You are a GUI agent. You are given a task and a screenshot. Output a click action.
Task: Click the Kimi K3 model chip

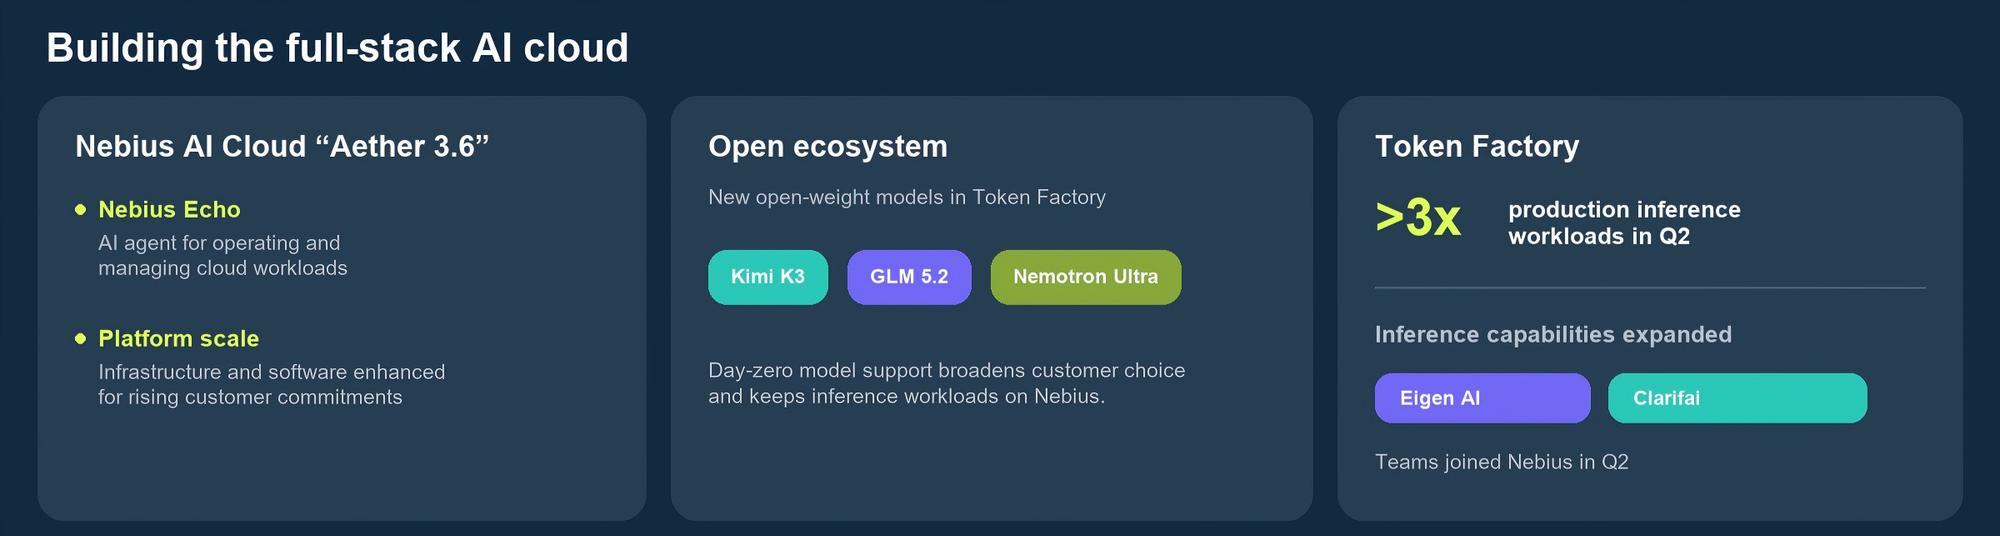point(768,277)
